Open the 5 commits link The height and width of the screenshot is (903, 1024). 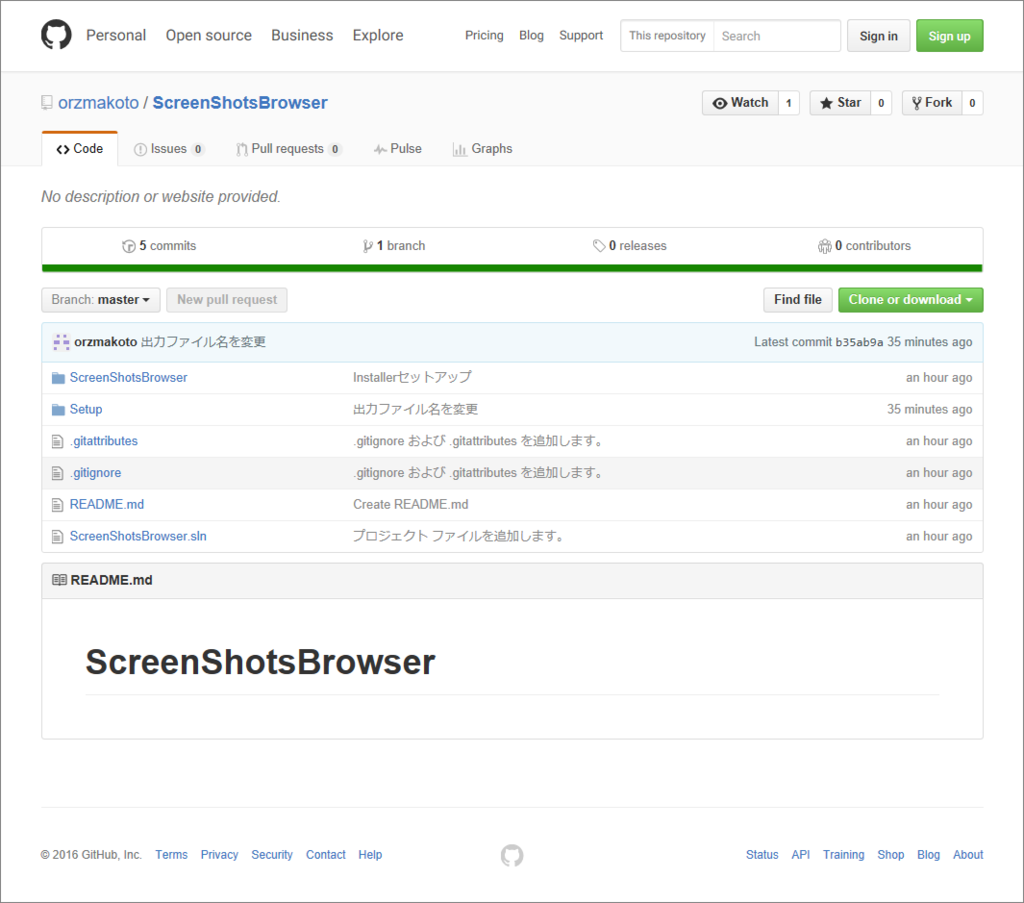click(x=159, y=246)
